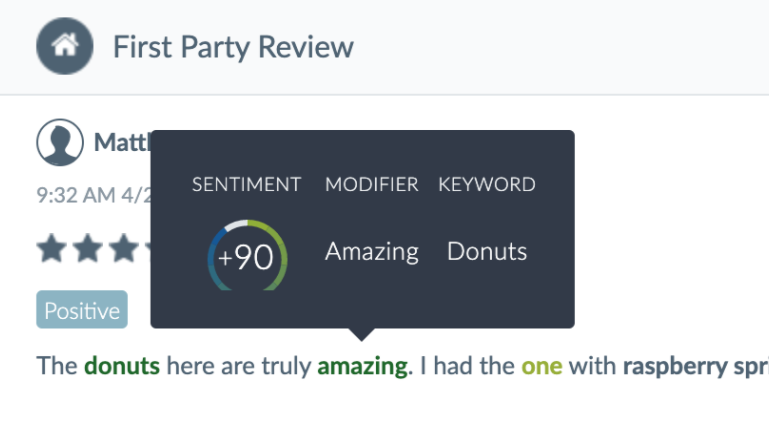
Task: Click the first rating star
Action: [51, 248]
